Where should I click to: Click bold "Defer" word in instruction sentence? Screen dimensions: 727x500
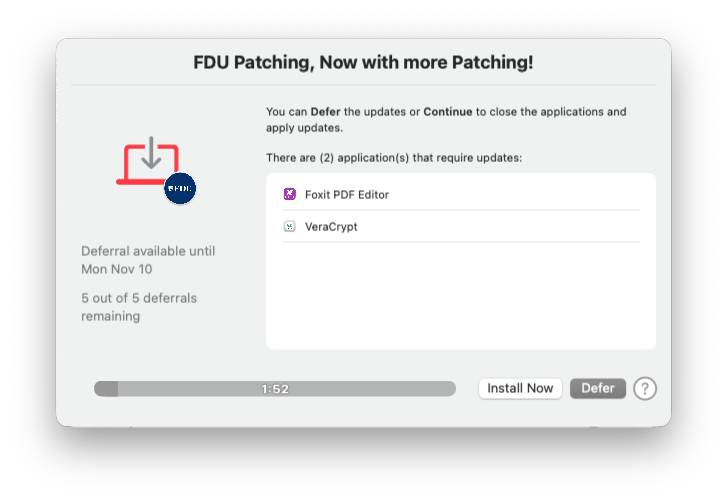tap(326, 111)
